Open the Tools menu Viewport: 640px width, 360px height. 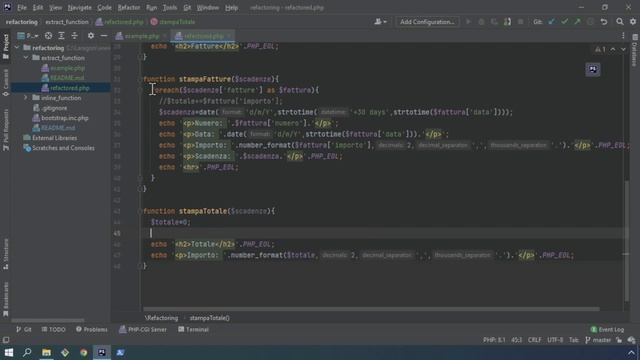coord(170,8)
